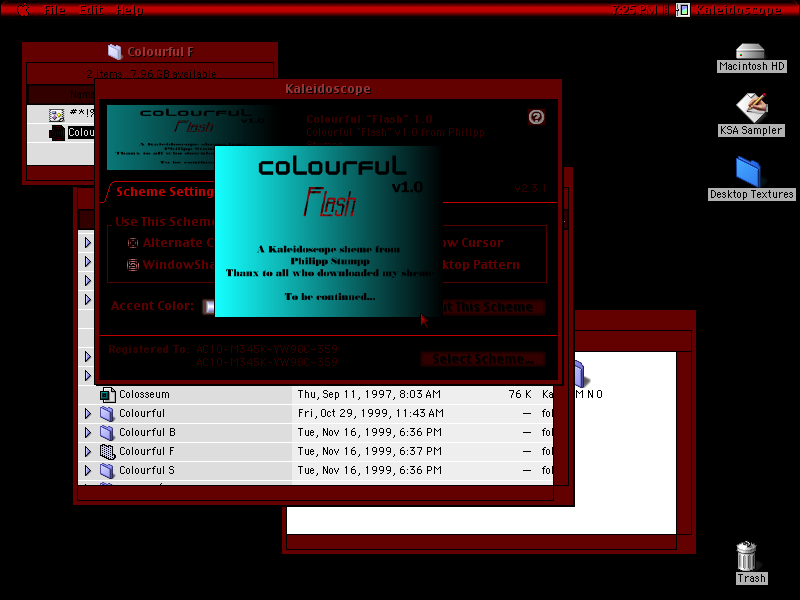Click the Colourful F window title folder icon
Viewport: 800px width, 600px height.
[x=115, y=52]
